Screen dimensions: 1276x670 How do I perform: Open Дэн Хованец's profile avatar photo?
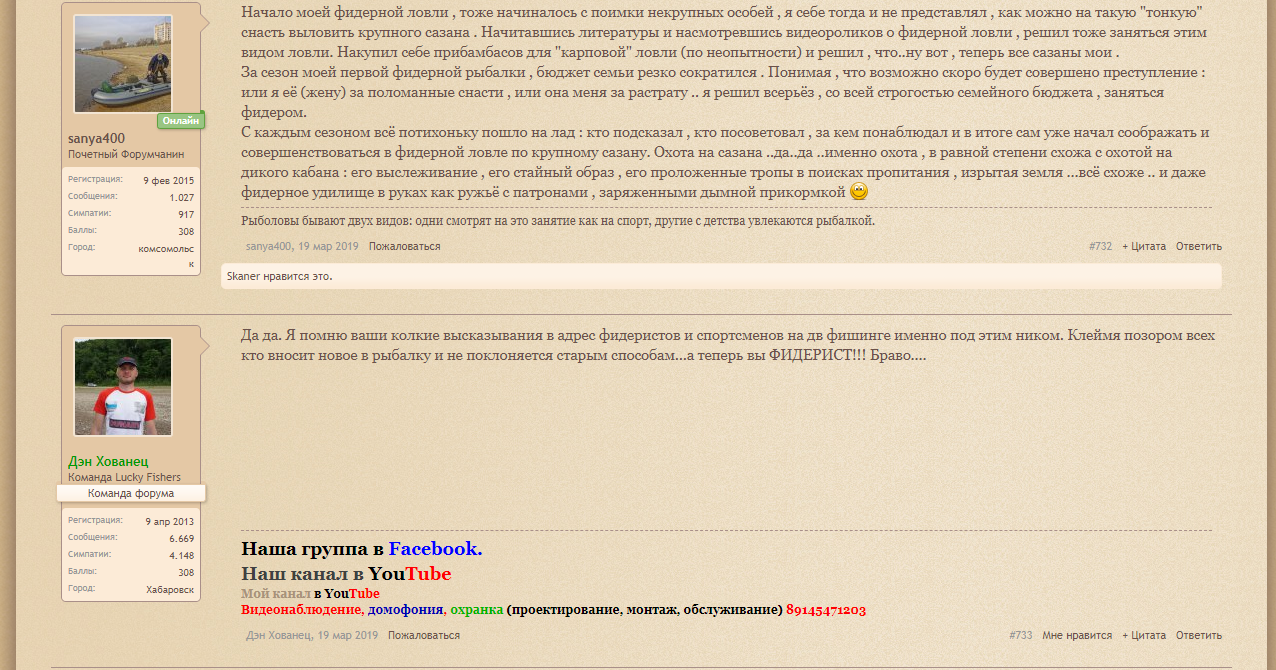[x=123, y=387]
